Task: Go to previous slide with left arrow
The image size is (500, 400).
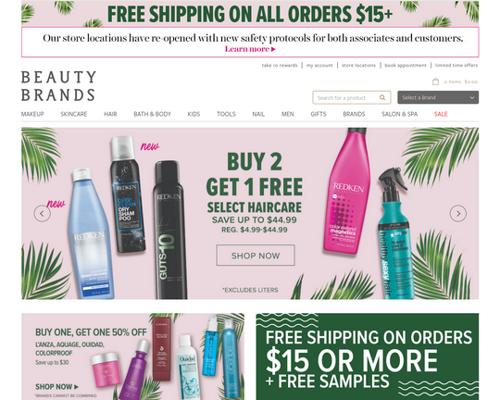Action: [42, 214]
